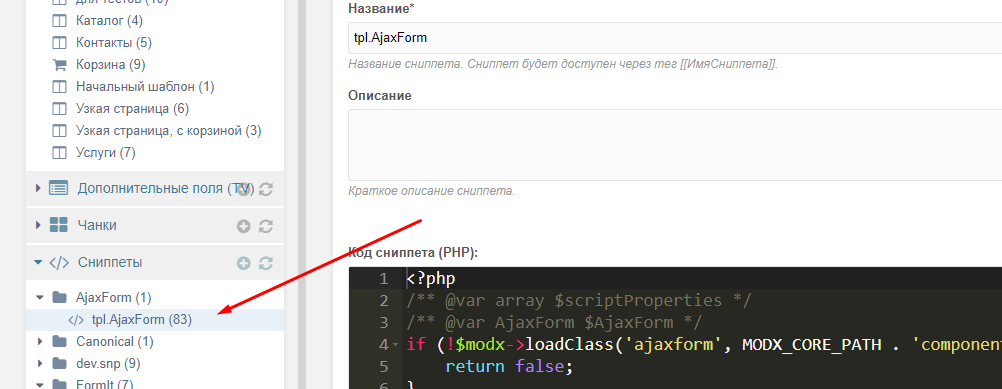Screen dimensions: 1002x389
Task: Click the add icon in Сниппеты section
Action: [x=243, y=263]
